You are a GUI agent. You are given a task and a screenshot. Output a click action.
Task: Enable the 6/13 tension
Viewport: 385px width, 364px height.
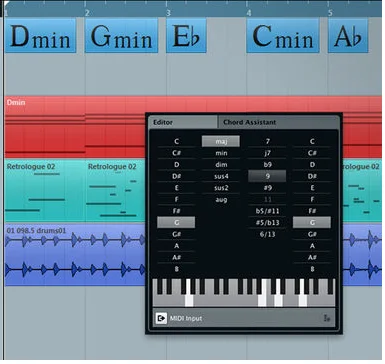(x=267, y=234)
